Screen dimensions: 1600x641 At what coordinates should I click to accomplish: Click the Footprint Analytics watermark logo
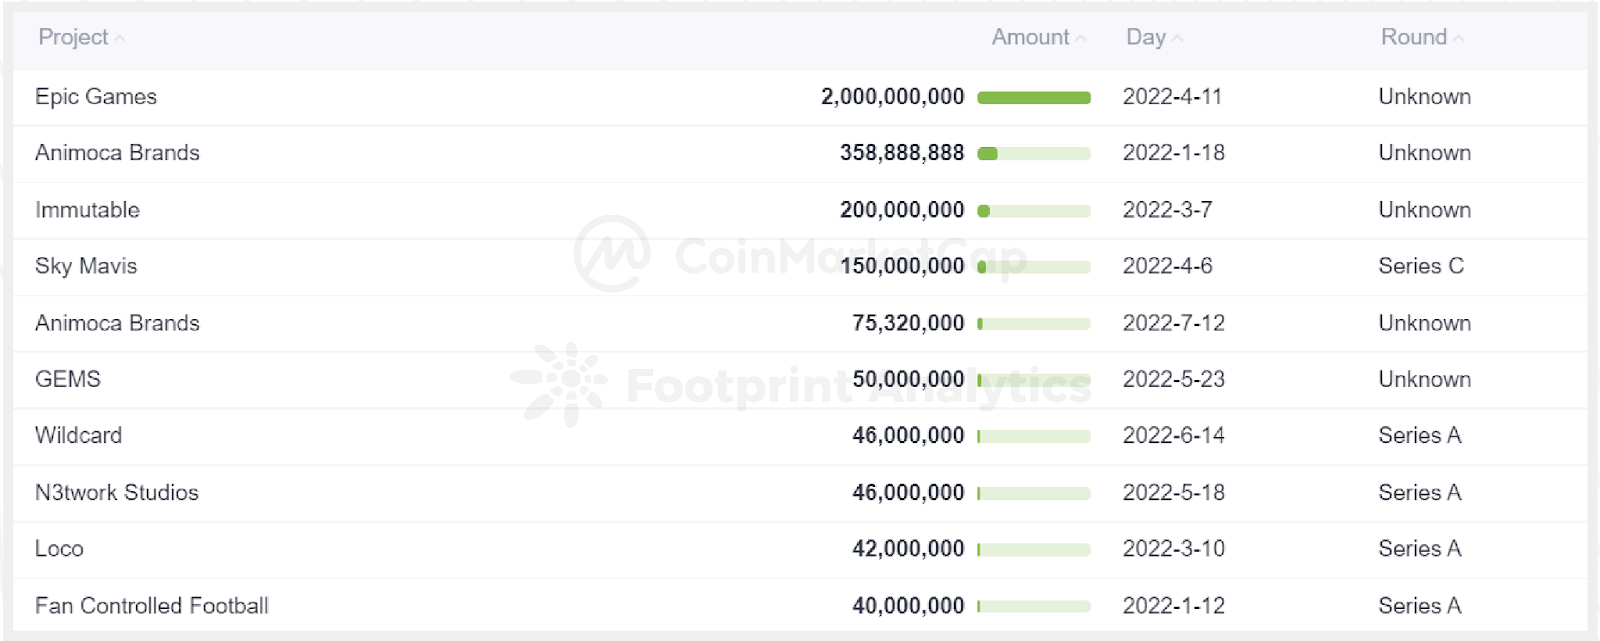tap(559, 383)
